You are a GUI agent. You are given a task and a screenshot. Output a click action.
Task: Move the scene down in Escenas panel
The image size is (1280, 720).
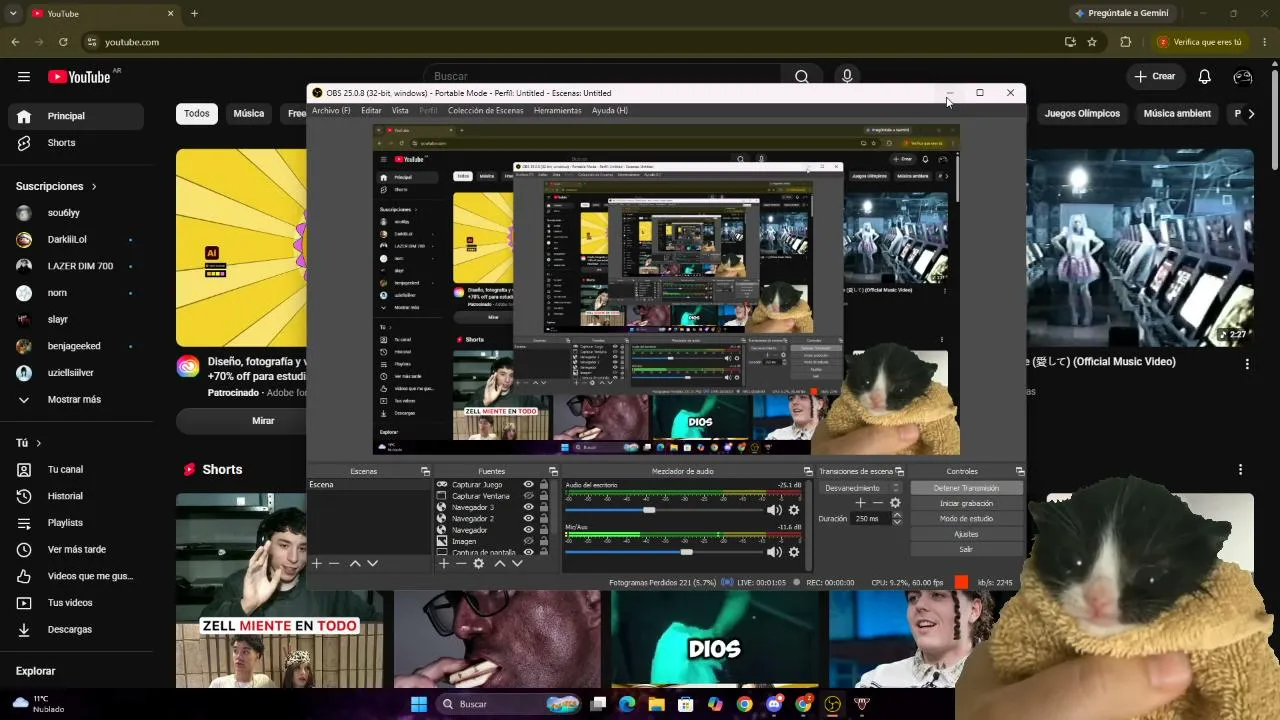tap(372, 564)
